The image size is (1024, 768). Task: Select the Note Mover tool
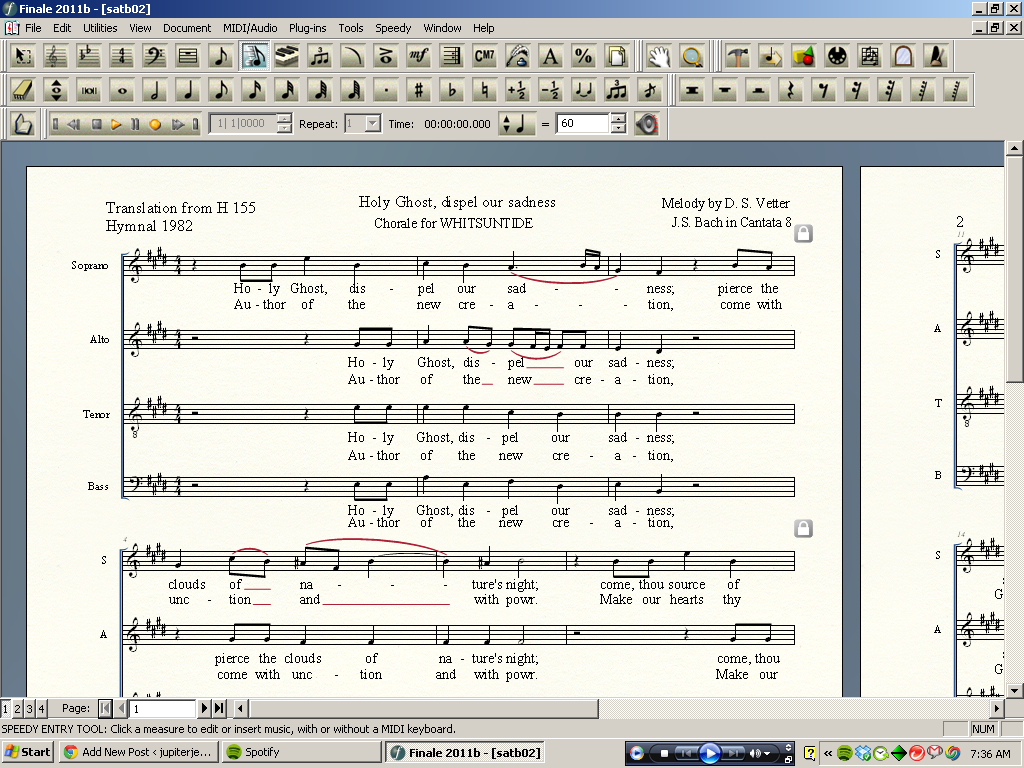click(771, 56)
